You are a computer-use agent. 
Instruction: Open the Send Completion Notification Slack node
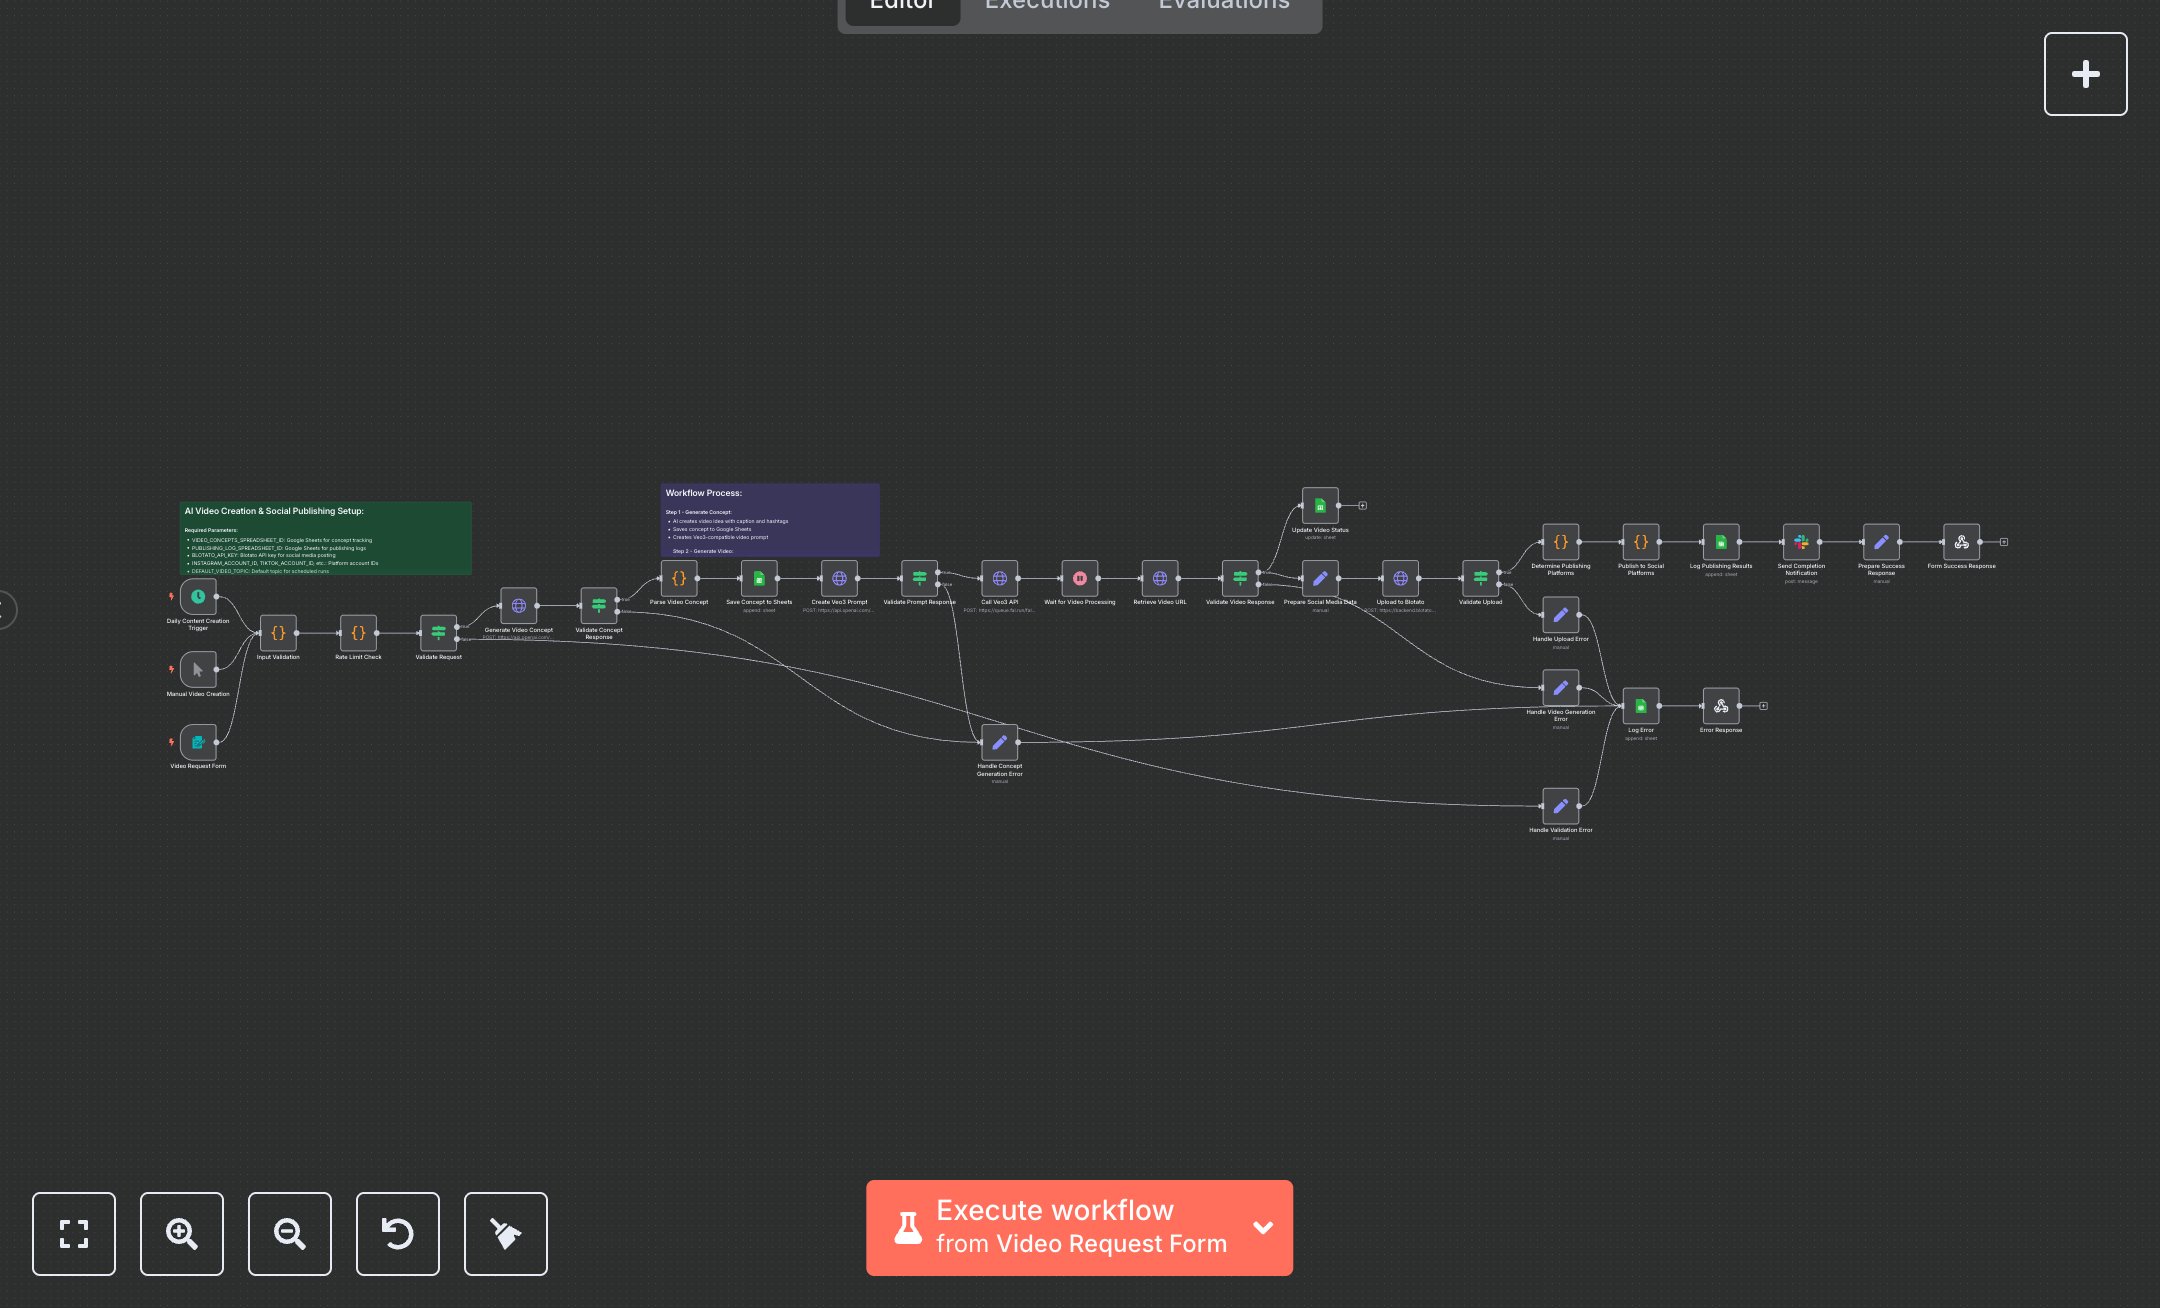[x=1800, y=542]
